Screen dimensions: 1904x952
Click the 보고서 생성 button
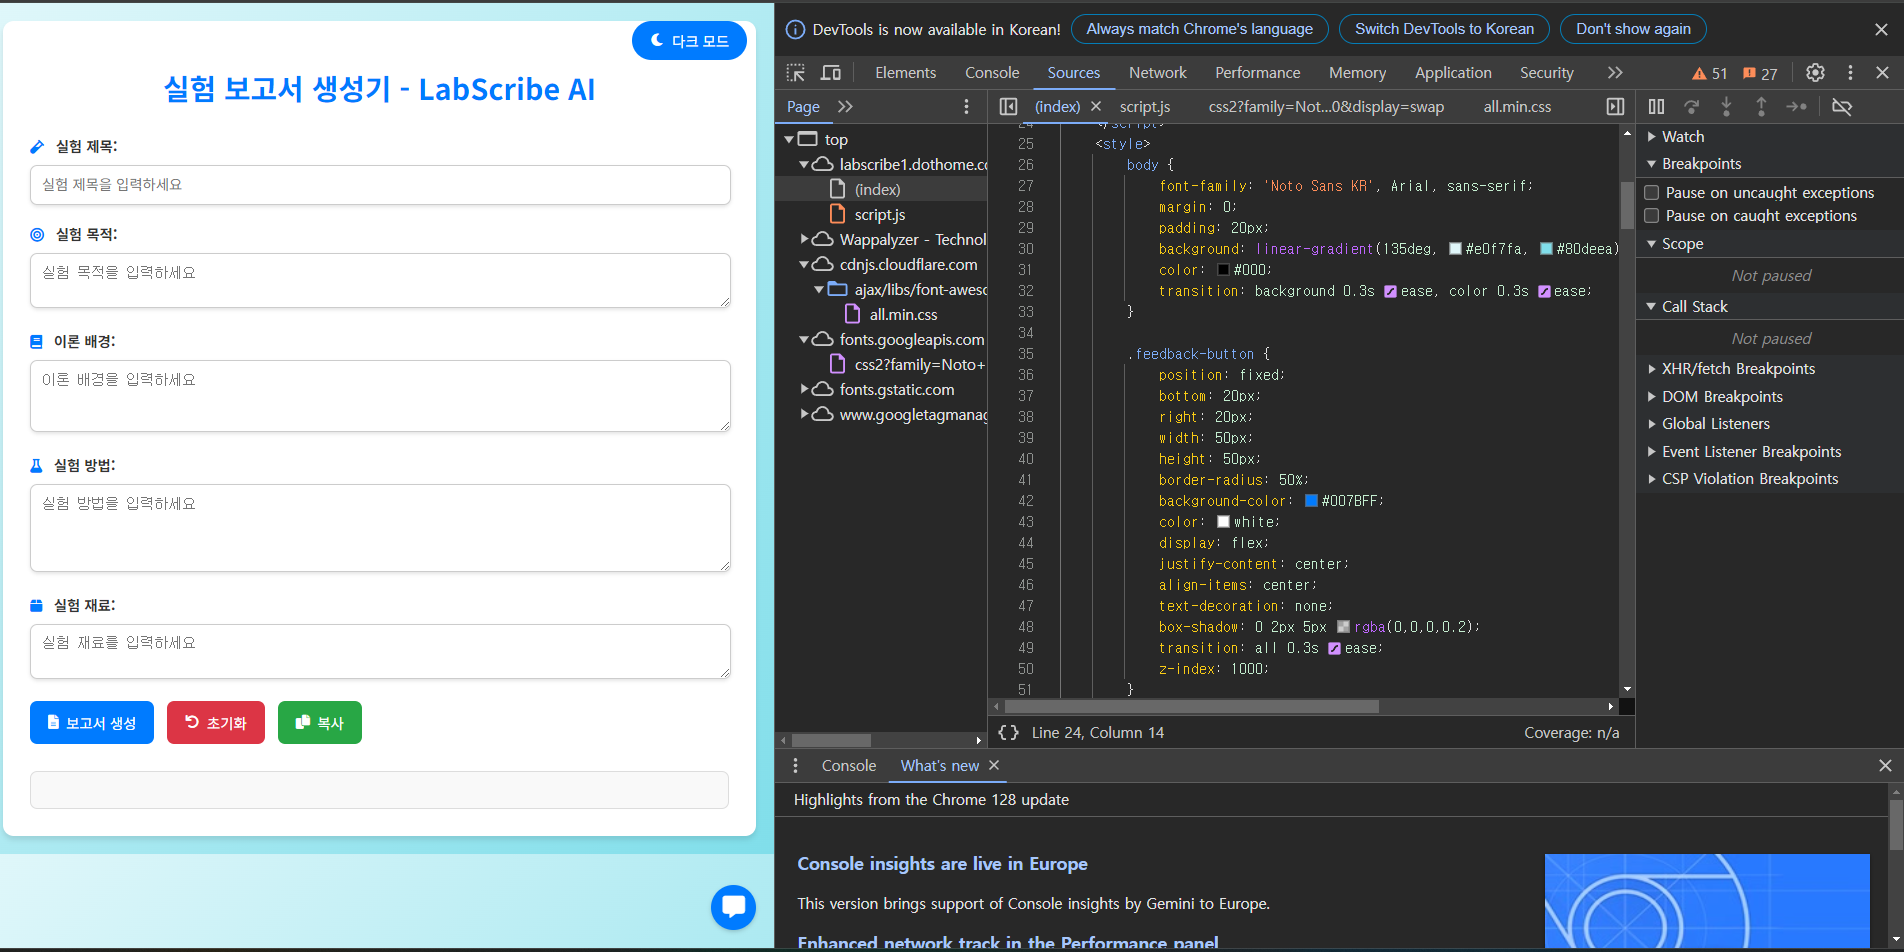(92, 723)
